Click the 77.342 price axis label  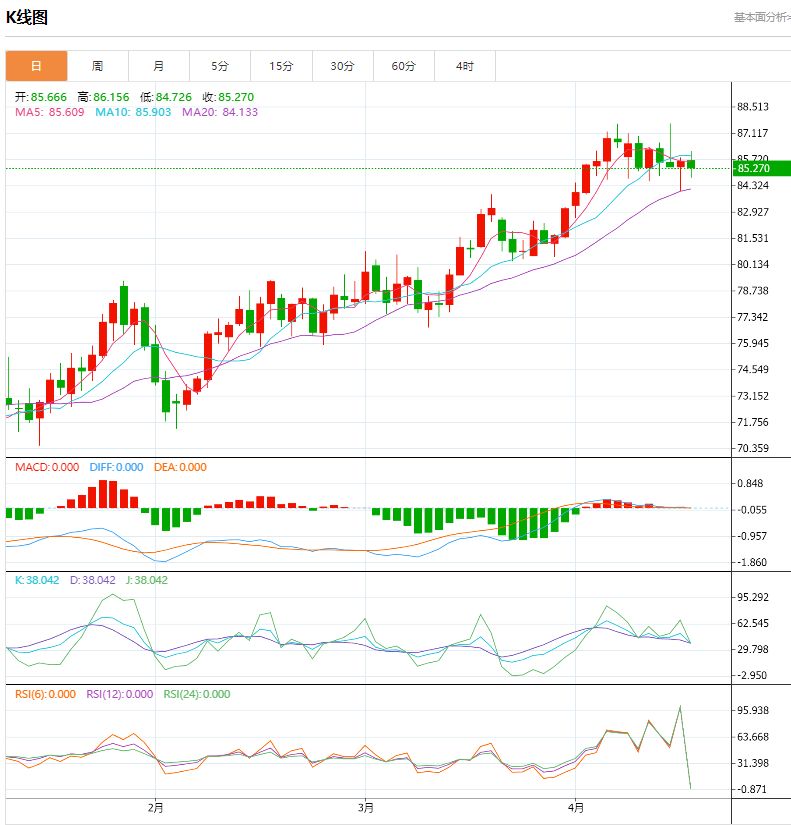point(753,317)
